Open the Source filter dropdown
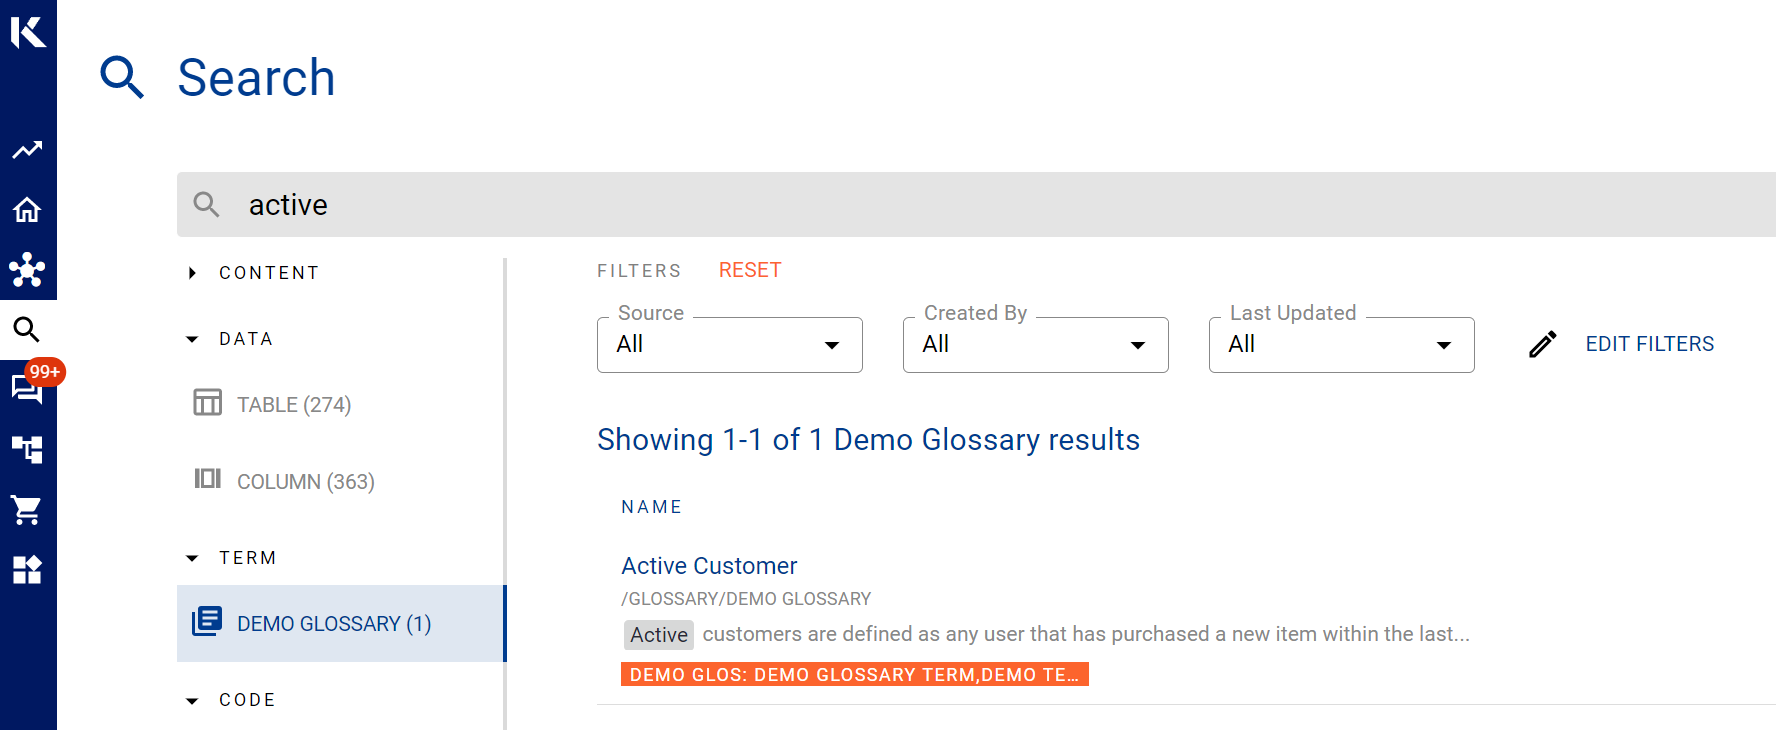 click(x=729, y=345)
